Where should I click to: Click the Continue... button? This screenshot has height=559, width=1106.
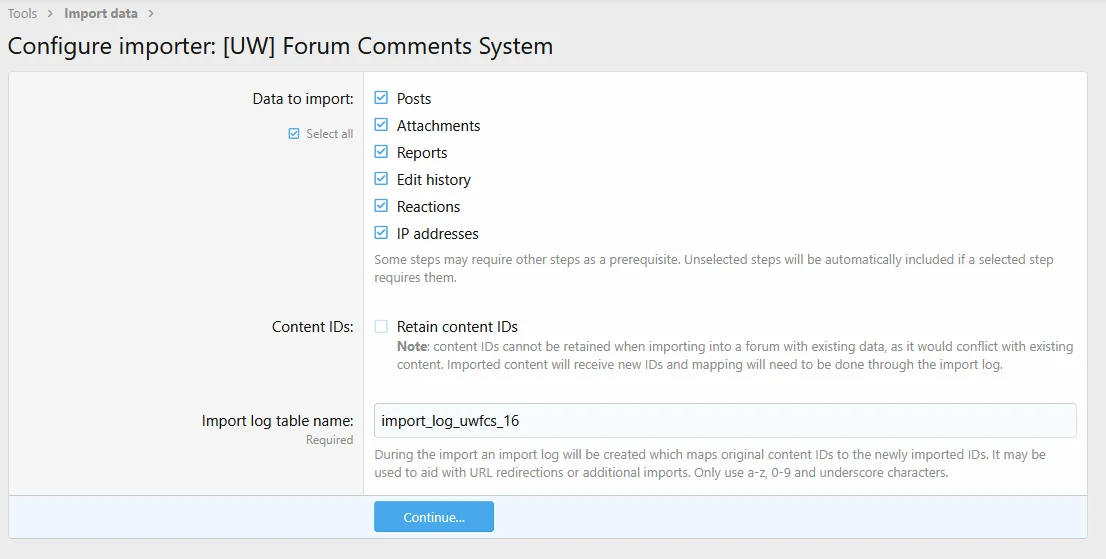pos(434,517)
